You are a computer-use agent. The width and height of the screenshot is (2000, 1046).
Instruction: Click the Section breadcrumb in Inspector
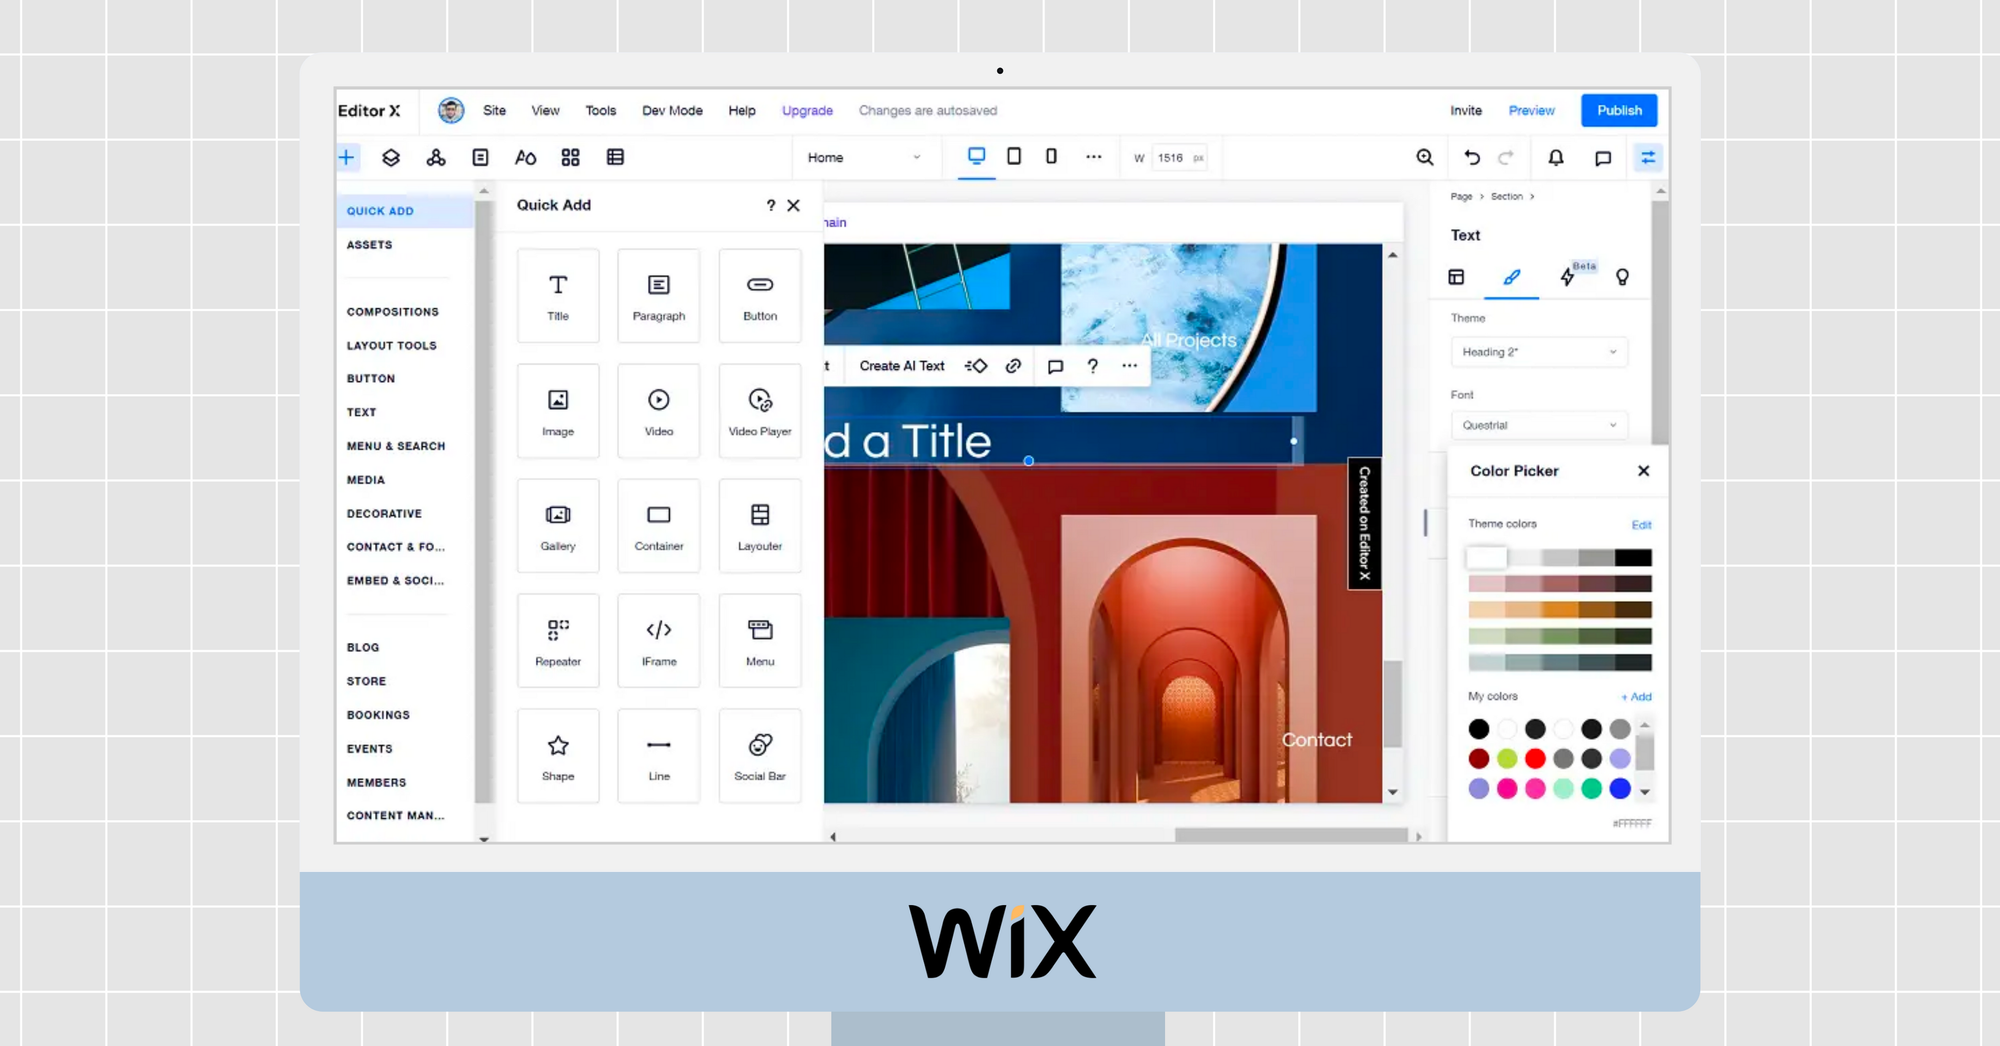tap(1506, 197)
